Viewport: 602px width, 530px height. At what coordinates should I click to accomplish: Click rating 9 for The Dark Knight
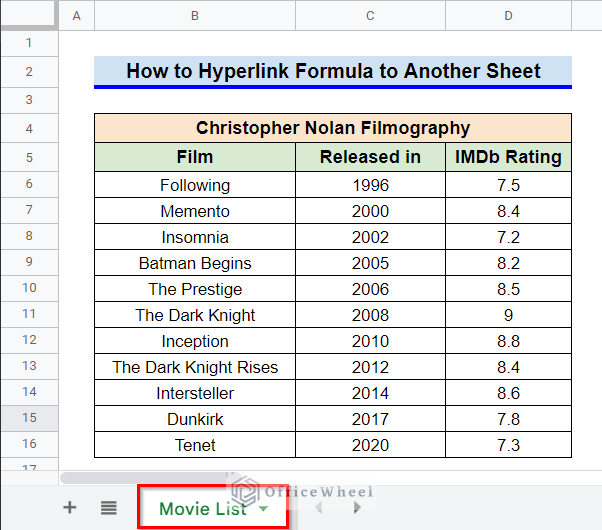[508, 315]
